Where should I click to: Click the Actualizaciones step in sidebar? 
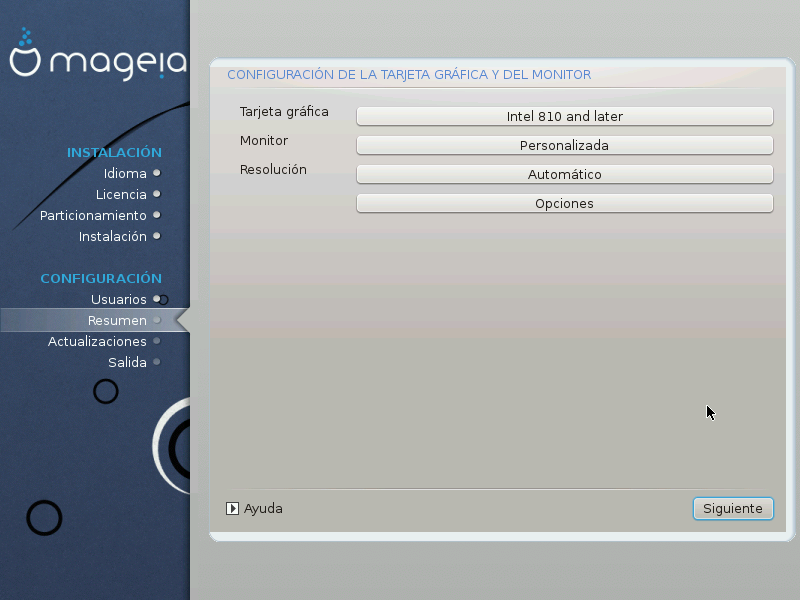[x=97, y=341]
